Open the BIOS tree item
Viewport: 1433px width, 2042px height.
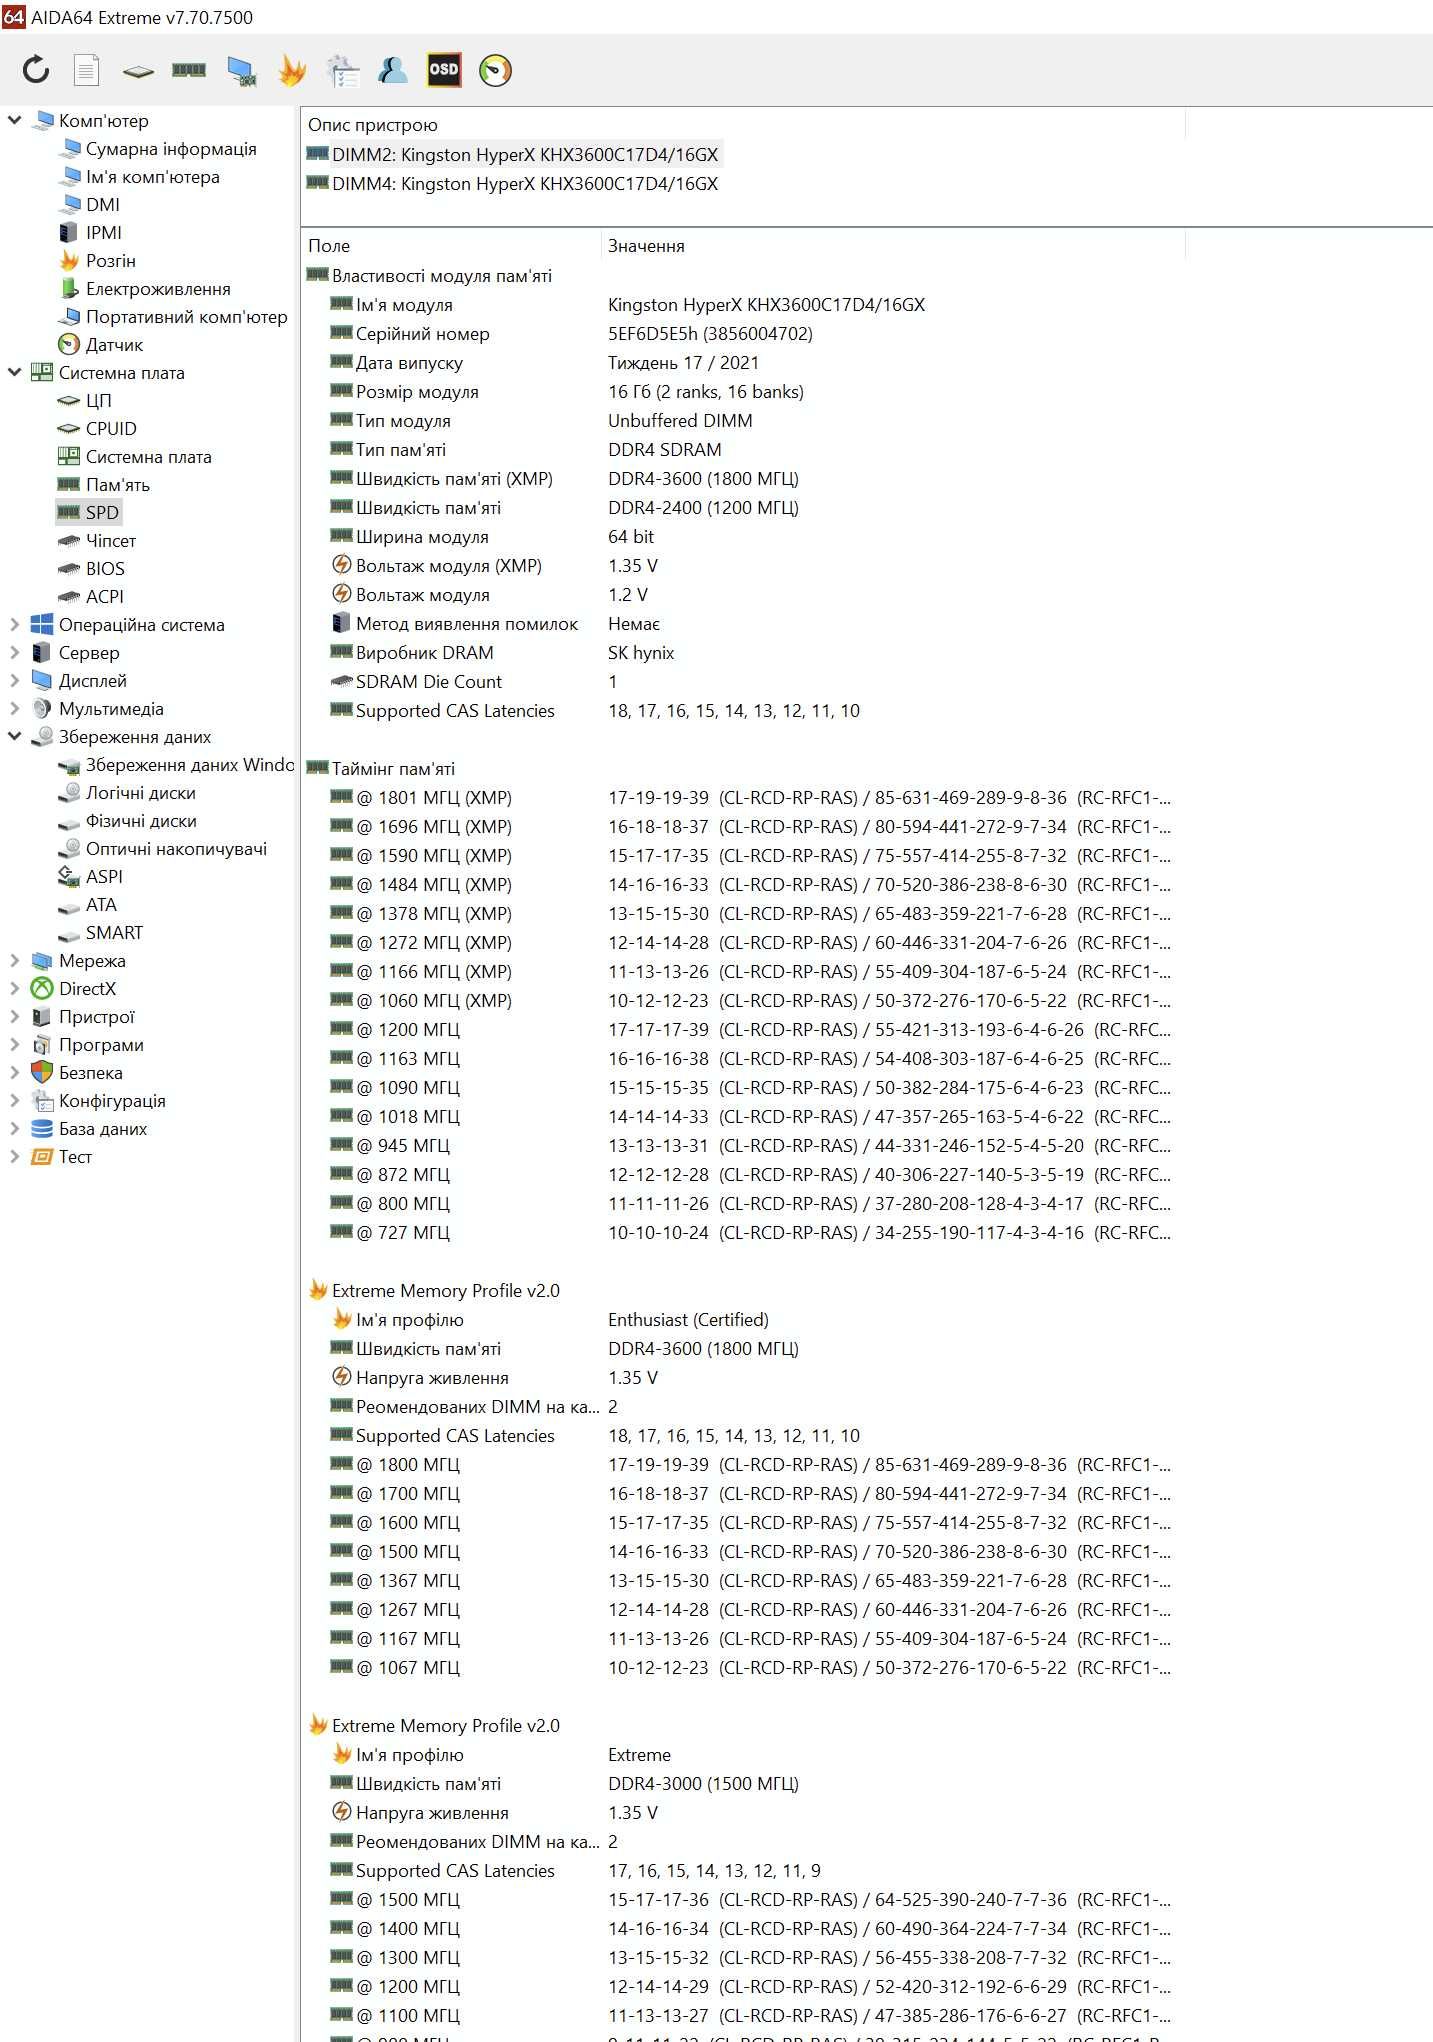coord(105,568)
